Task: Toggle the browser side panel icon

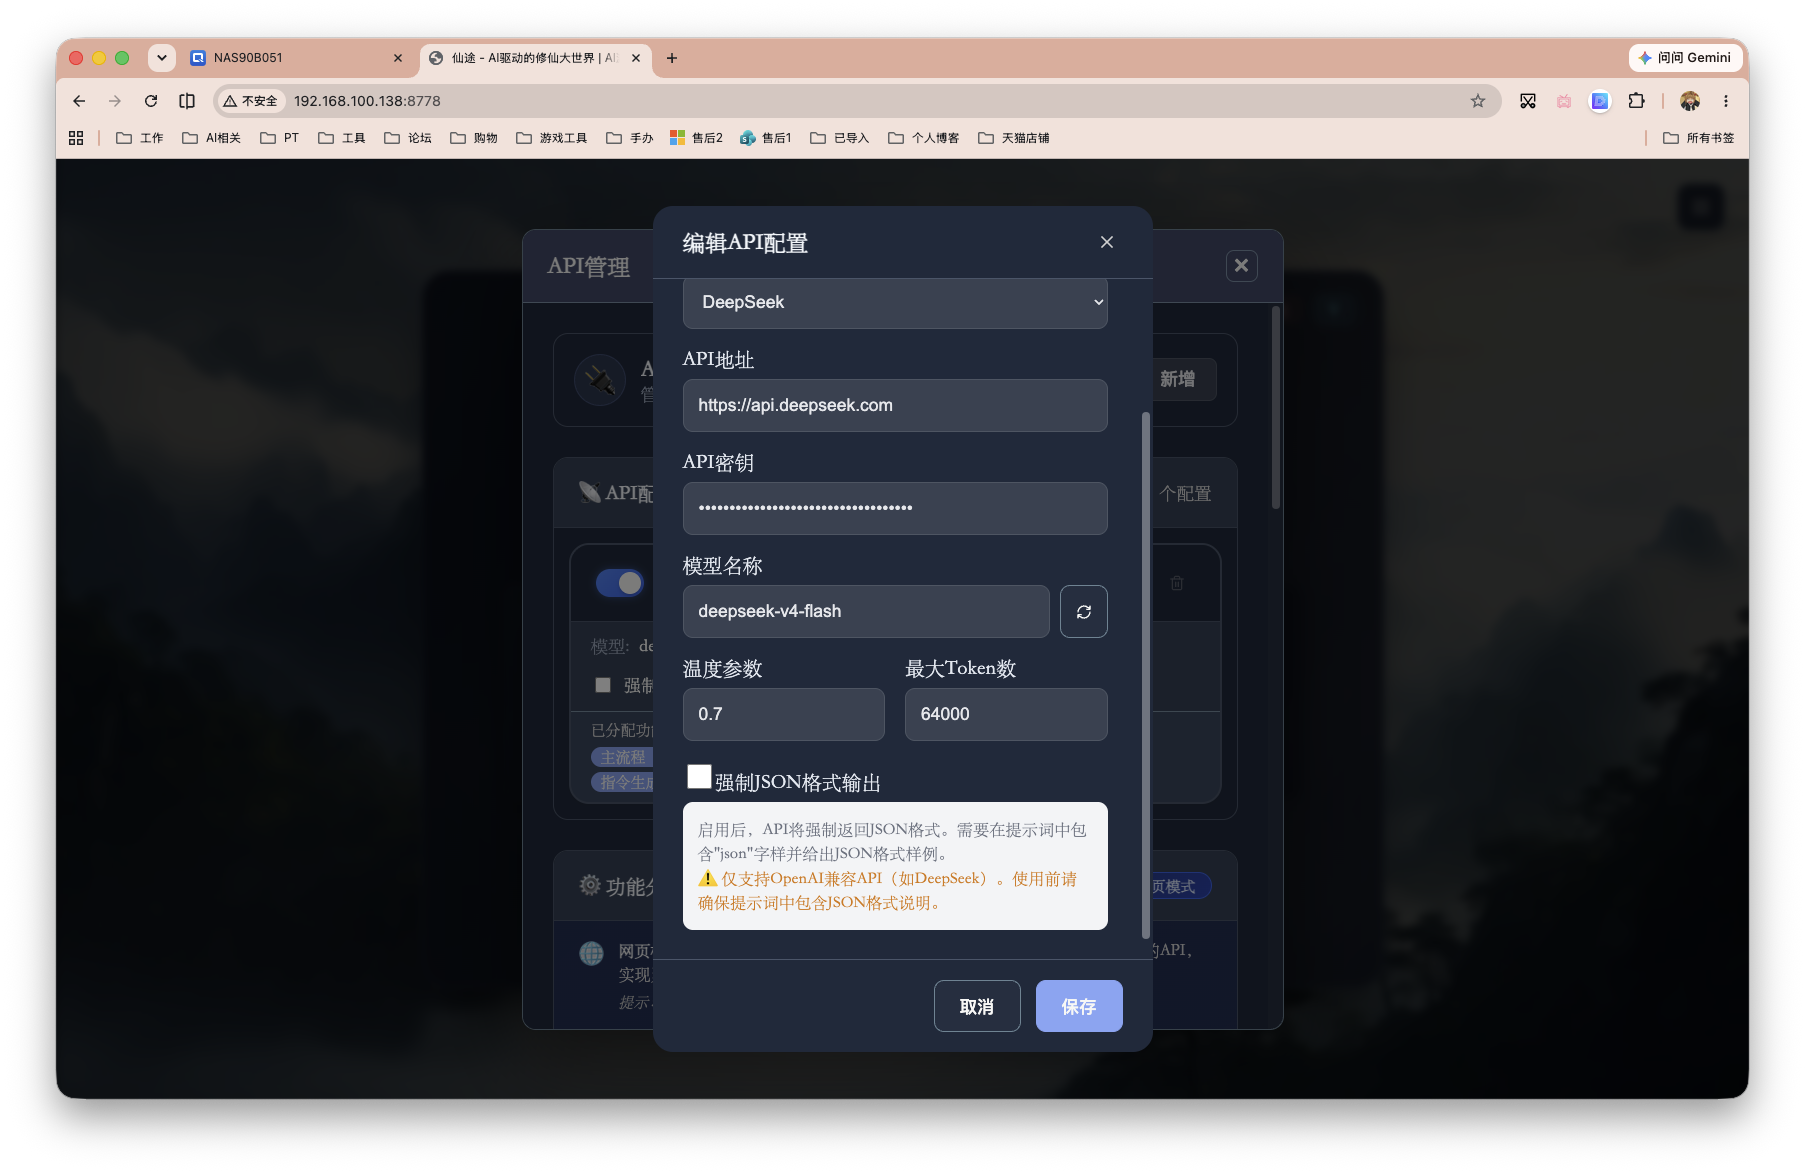Action: 187,101
